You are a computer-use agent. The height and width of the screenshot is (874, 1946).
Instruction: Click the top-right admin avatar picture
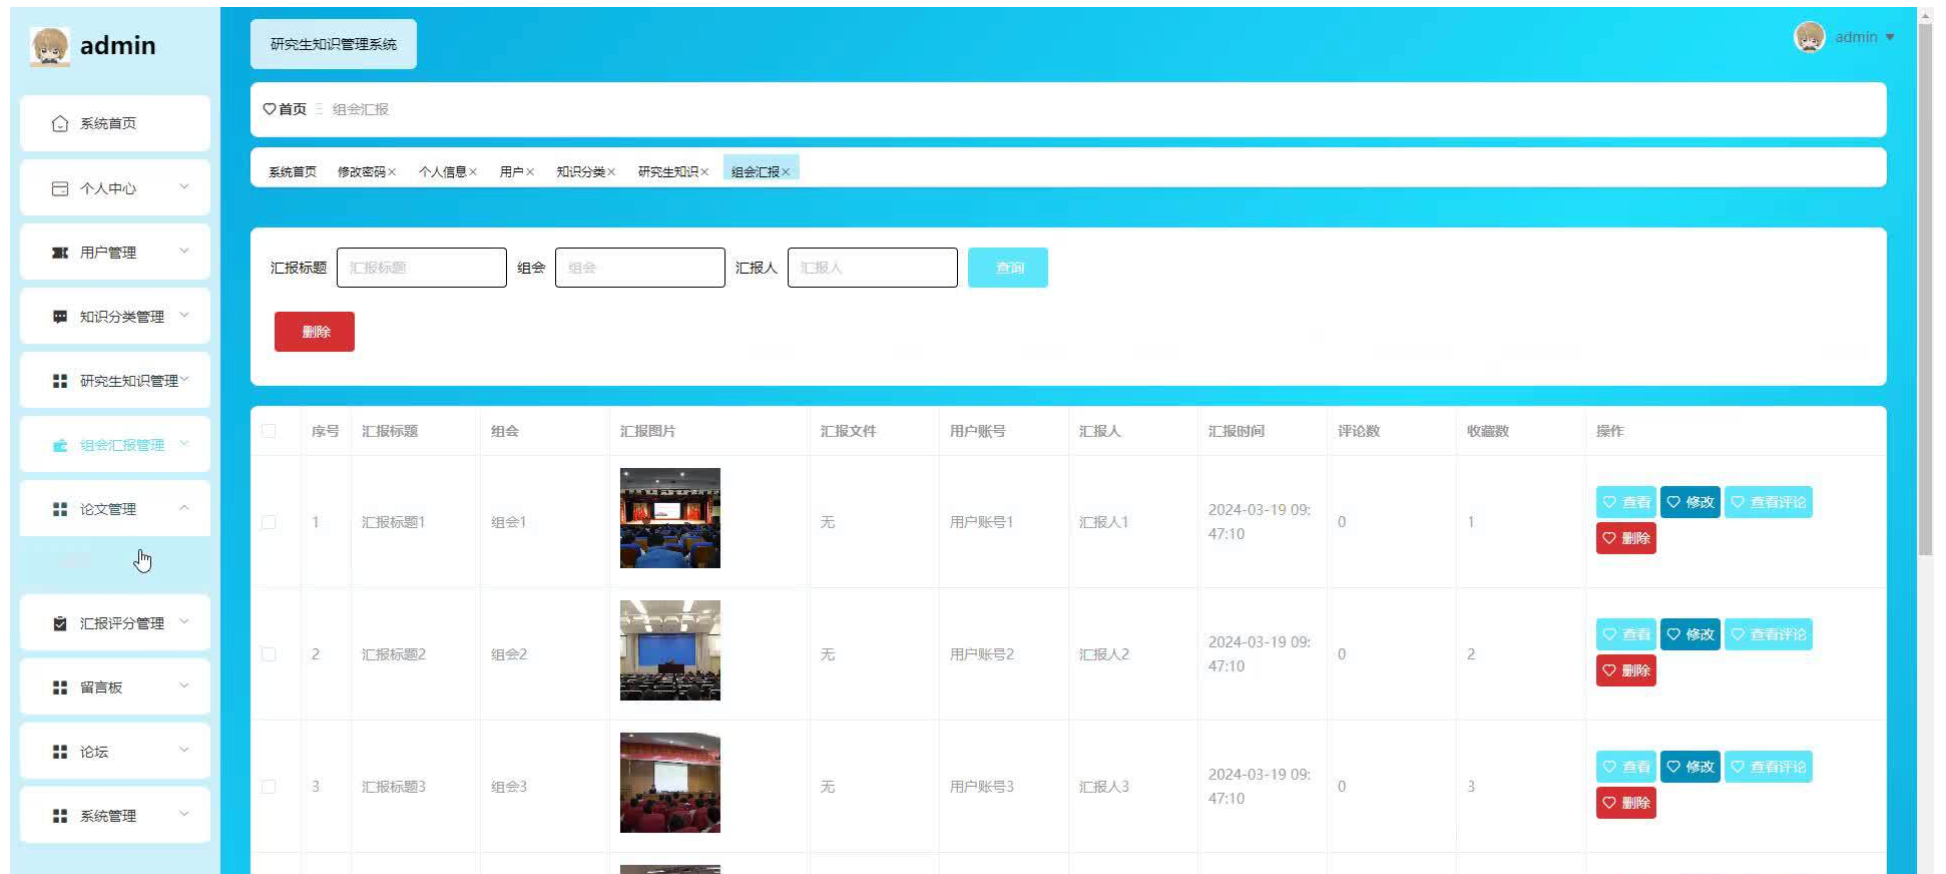click(1809, 37)
